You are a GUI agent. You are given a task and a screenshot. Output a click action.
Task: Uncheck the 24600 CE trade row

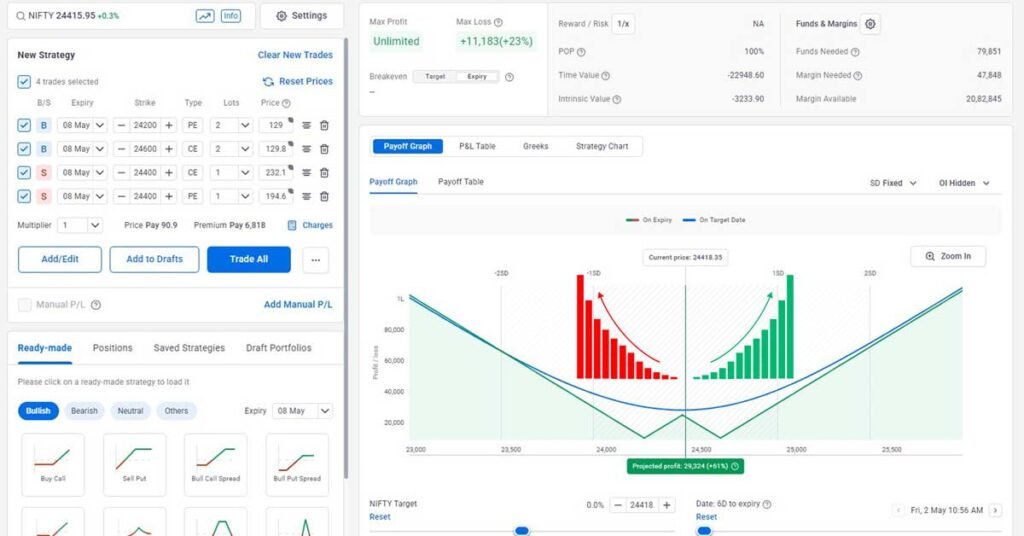pyautogui.click(x=24, y=149)
